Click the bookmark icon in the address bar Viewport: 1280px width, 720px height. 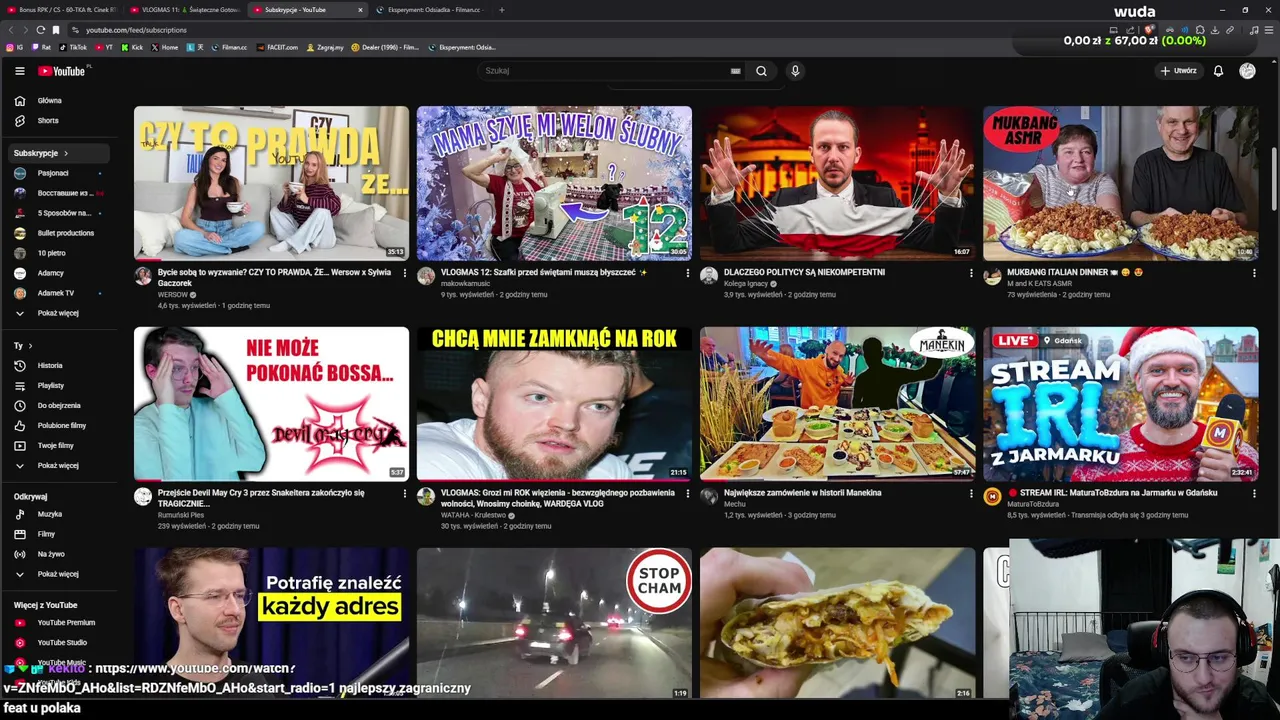coord(56,30)
